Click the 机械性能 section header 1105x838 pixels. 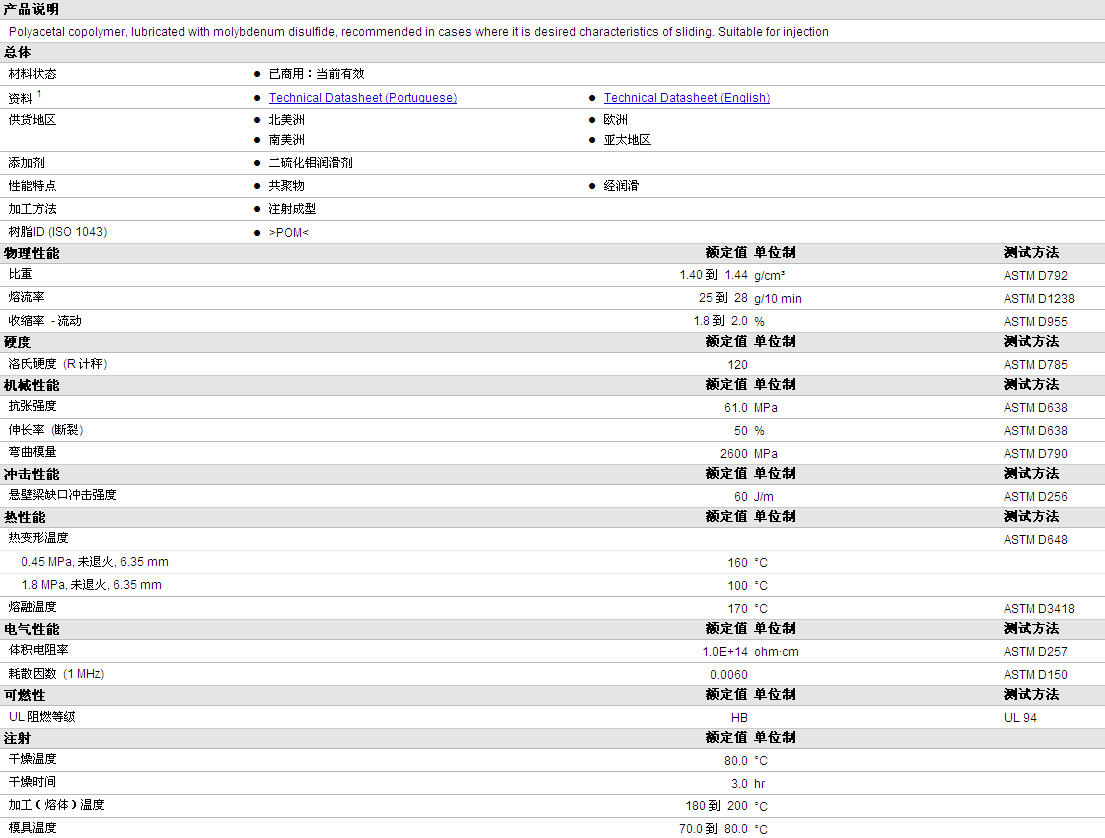point(31,386)
